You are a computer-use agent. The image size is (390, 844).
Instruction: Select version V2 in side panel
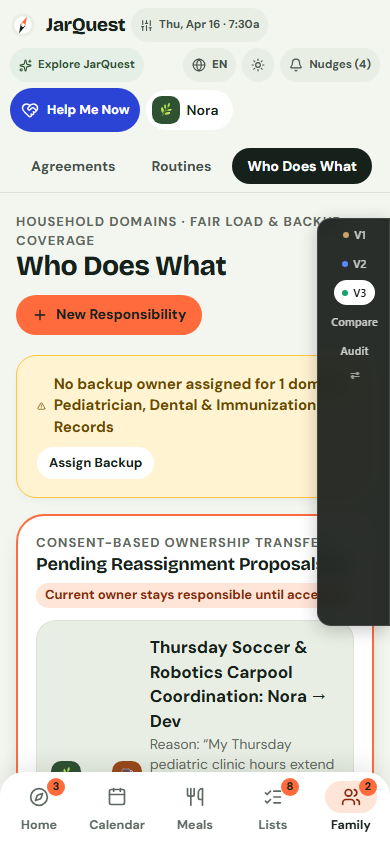coord(354,264)
